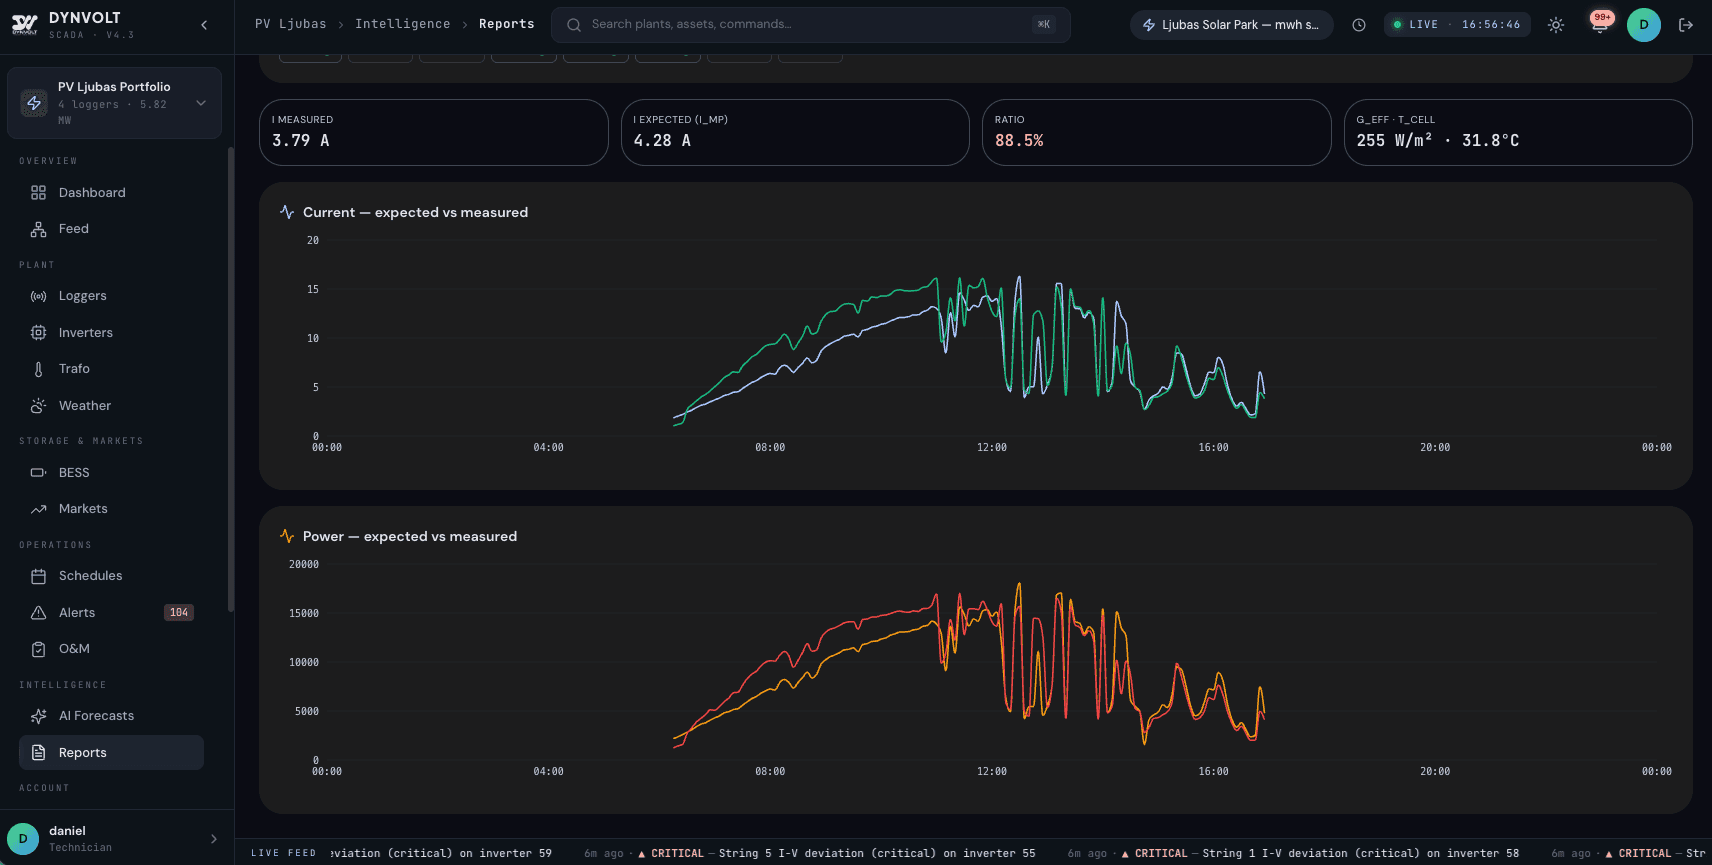Click the Loggers signal icon
The image size is (1712, 865).
click(x=38, y=296)
